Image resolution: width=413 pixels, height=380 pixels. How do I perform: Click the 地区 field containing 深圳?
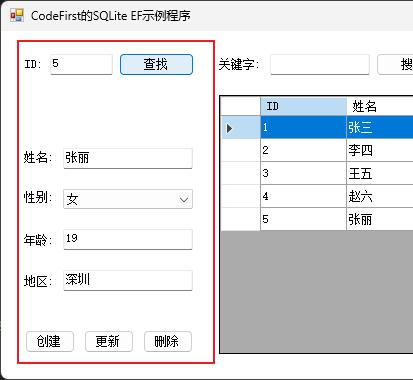click(128, 280)
